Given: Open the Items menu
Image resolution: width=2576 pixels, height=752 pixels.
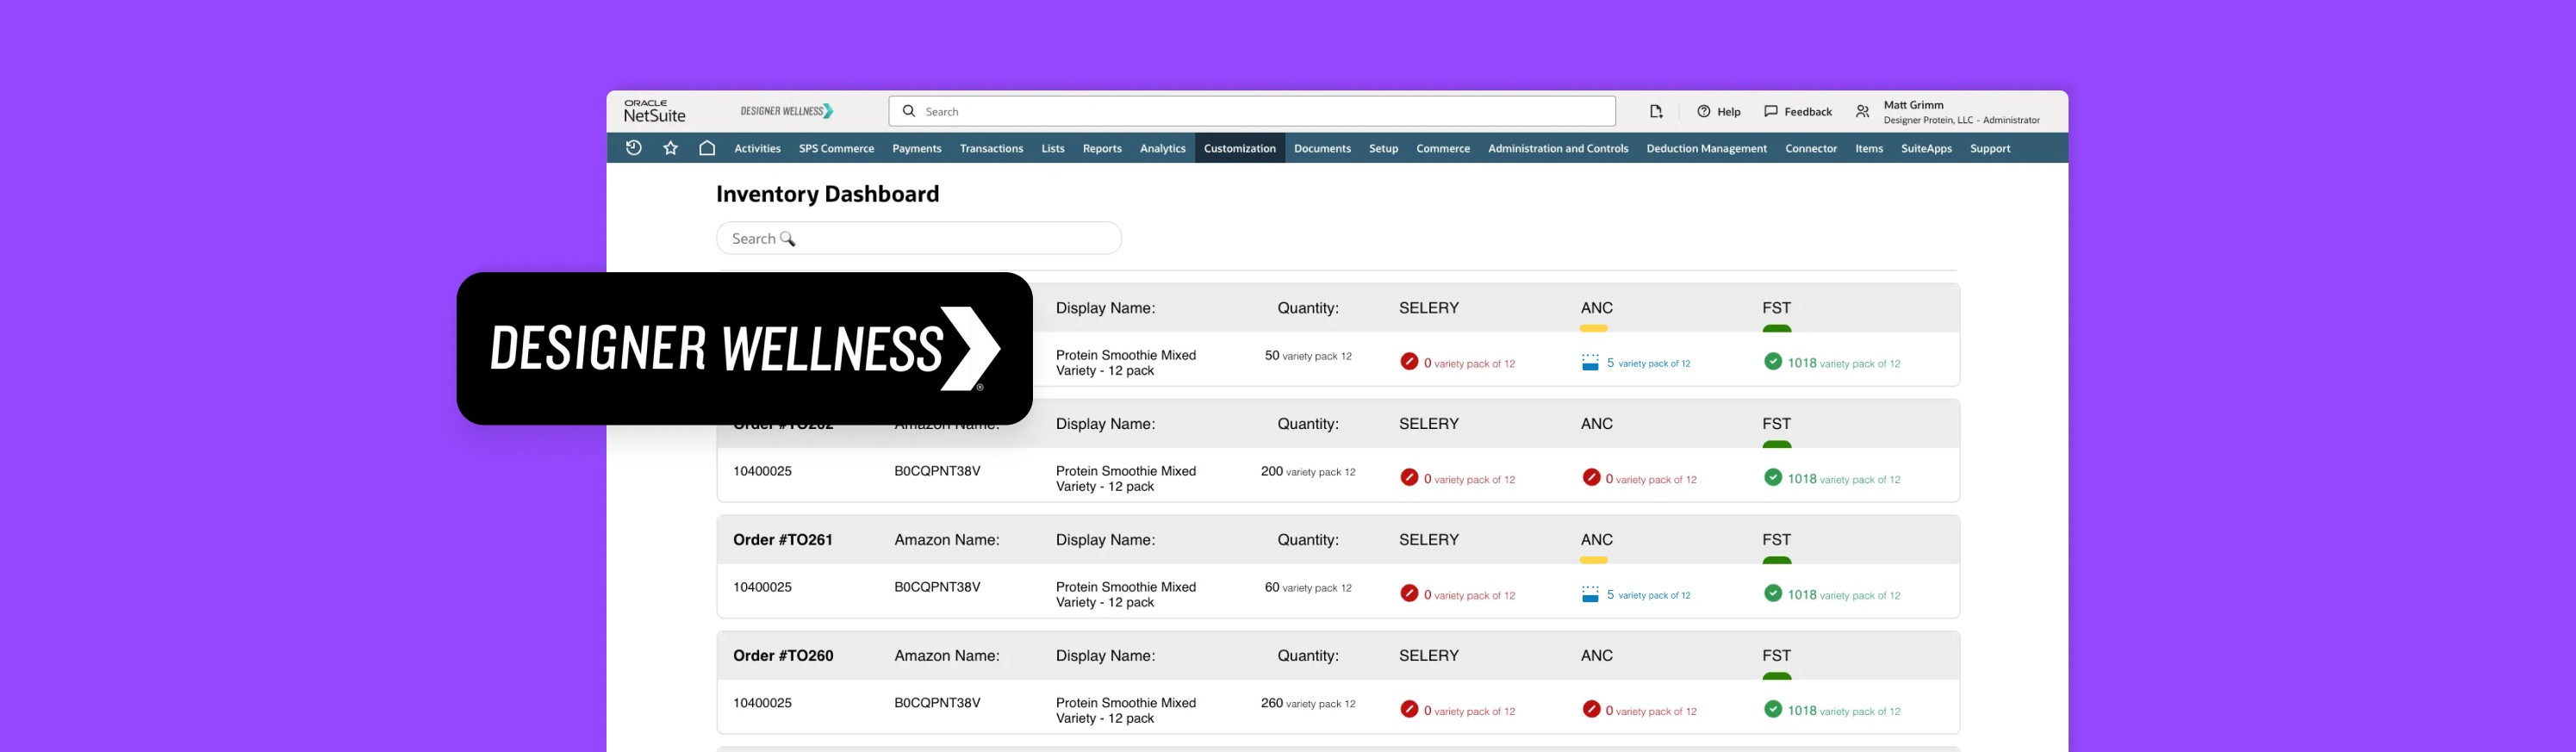Looking at the screenshot, I should [x=1869, y=148].
